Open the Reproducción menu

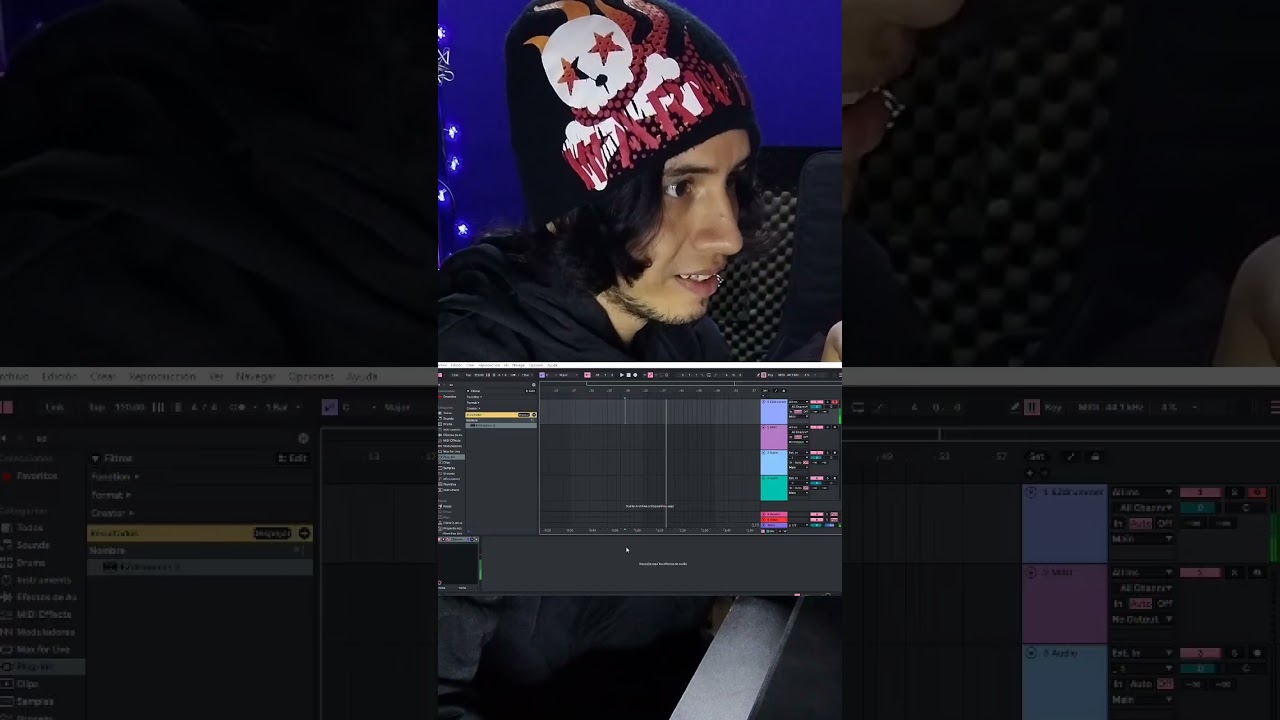489,365
